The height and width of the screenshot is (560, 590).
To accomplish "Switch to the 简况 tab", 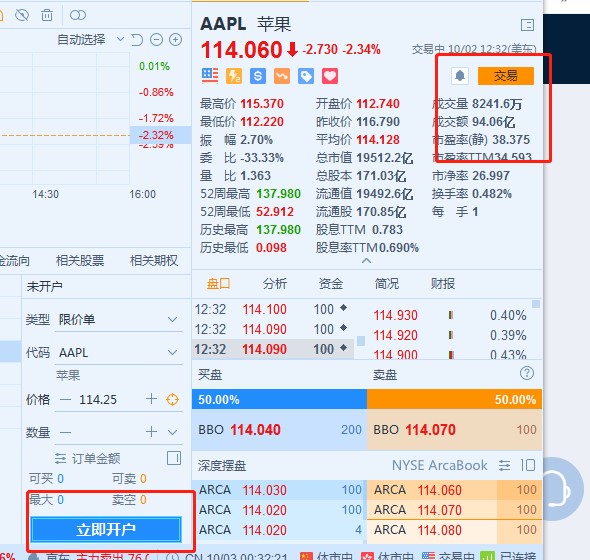I will coord(387,283).
